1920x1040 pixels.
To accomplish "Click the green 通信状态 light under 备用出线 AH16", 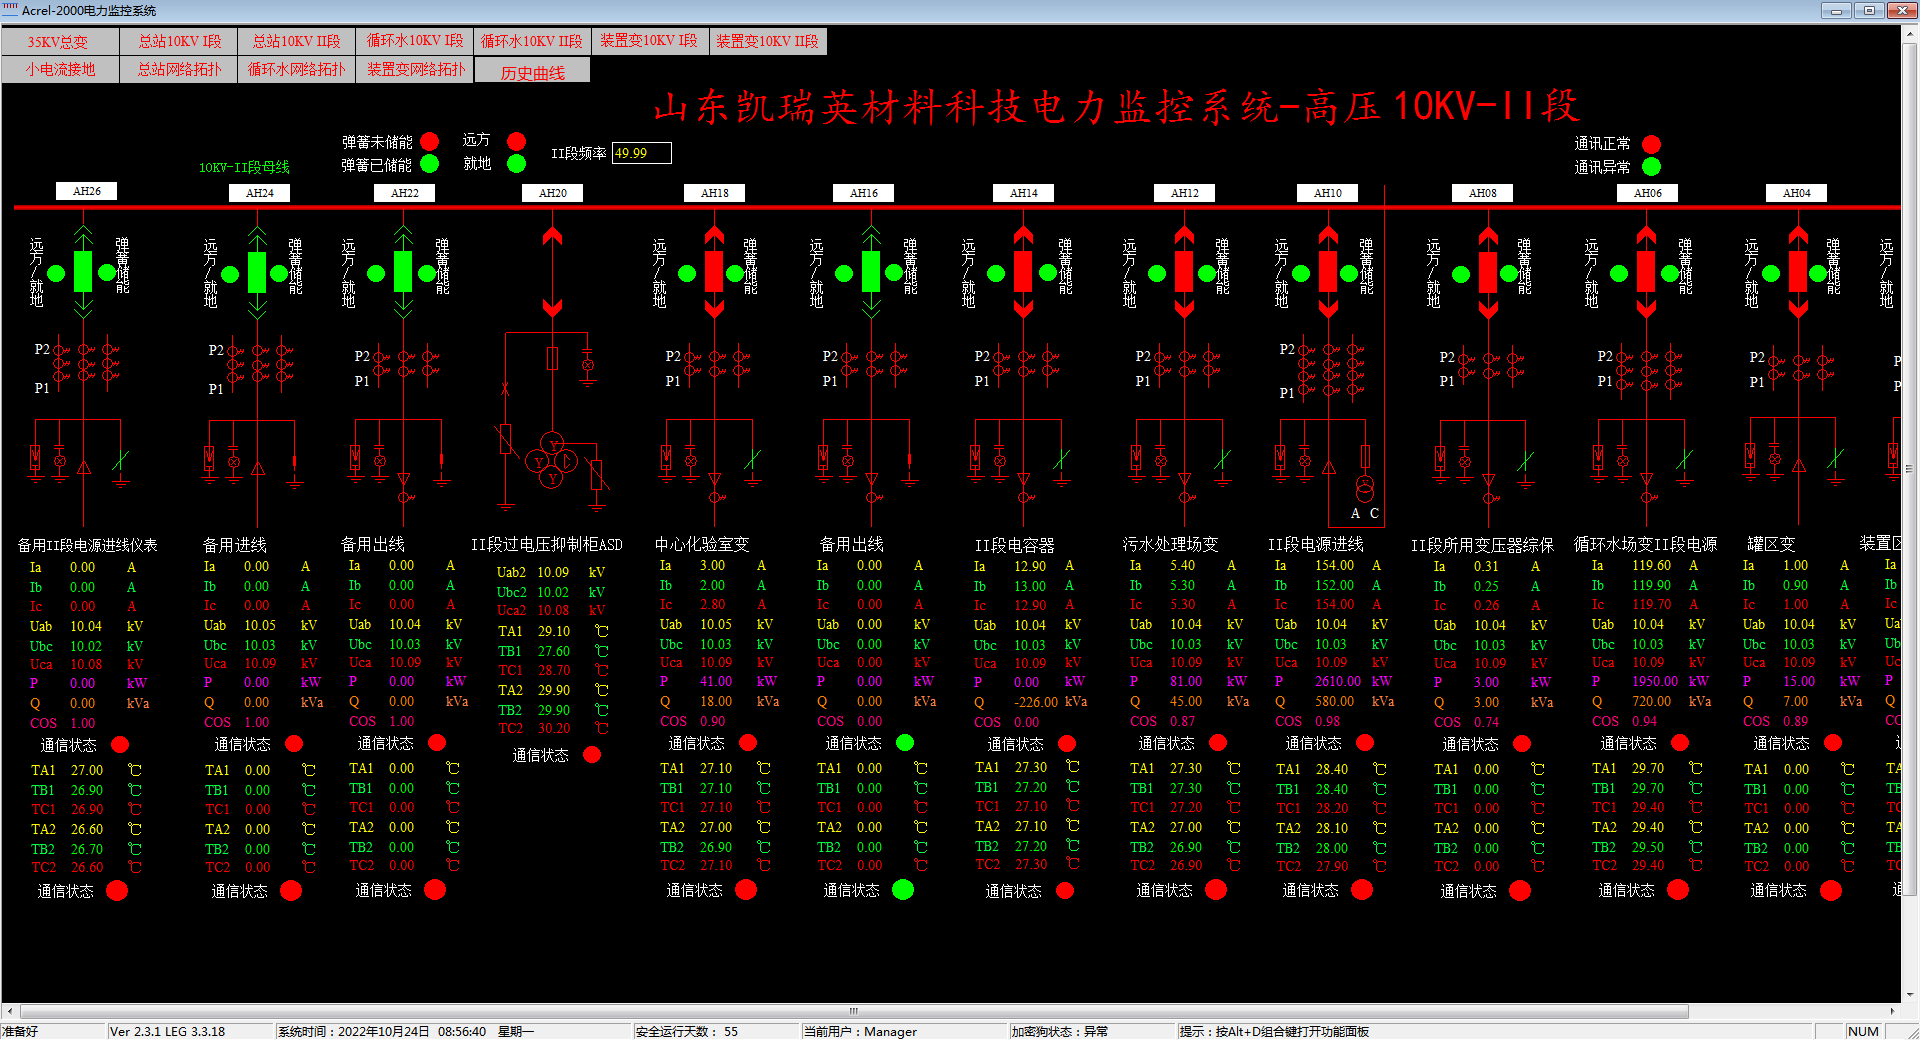I will pos(905,742).
